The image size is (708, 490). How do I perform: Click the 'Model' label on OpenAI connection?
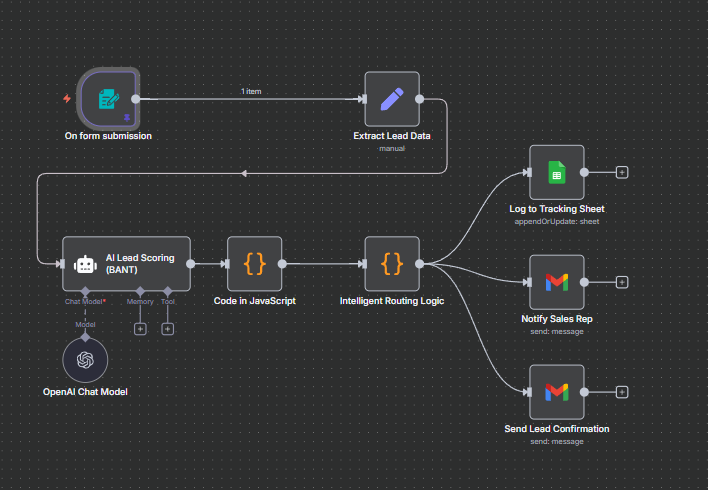click(x=85, y=323)
